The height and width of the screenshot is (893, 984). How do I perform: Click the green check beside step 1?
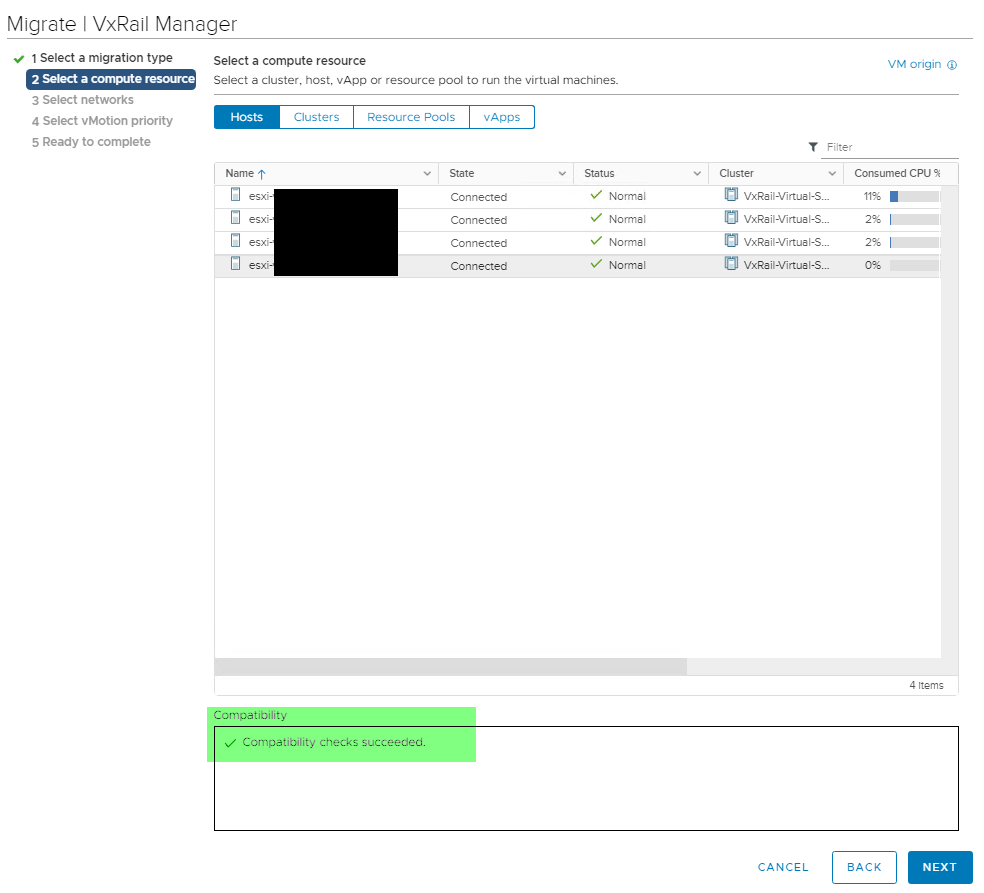[x=19, y=59]
